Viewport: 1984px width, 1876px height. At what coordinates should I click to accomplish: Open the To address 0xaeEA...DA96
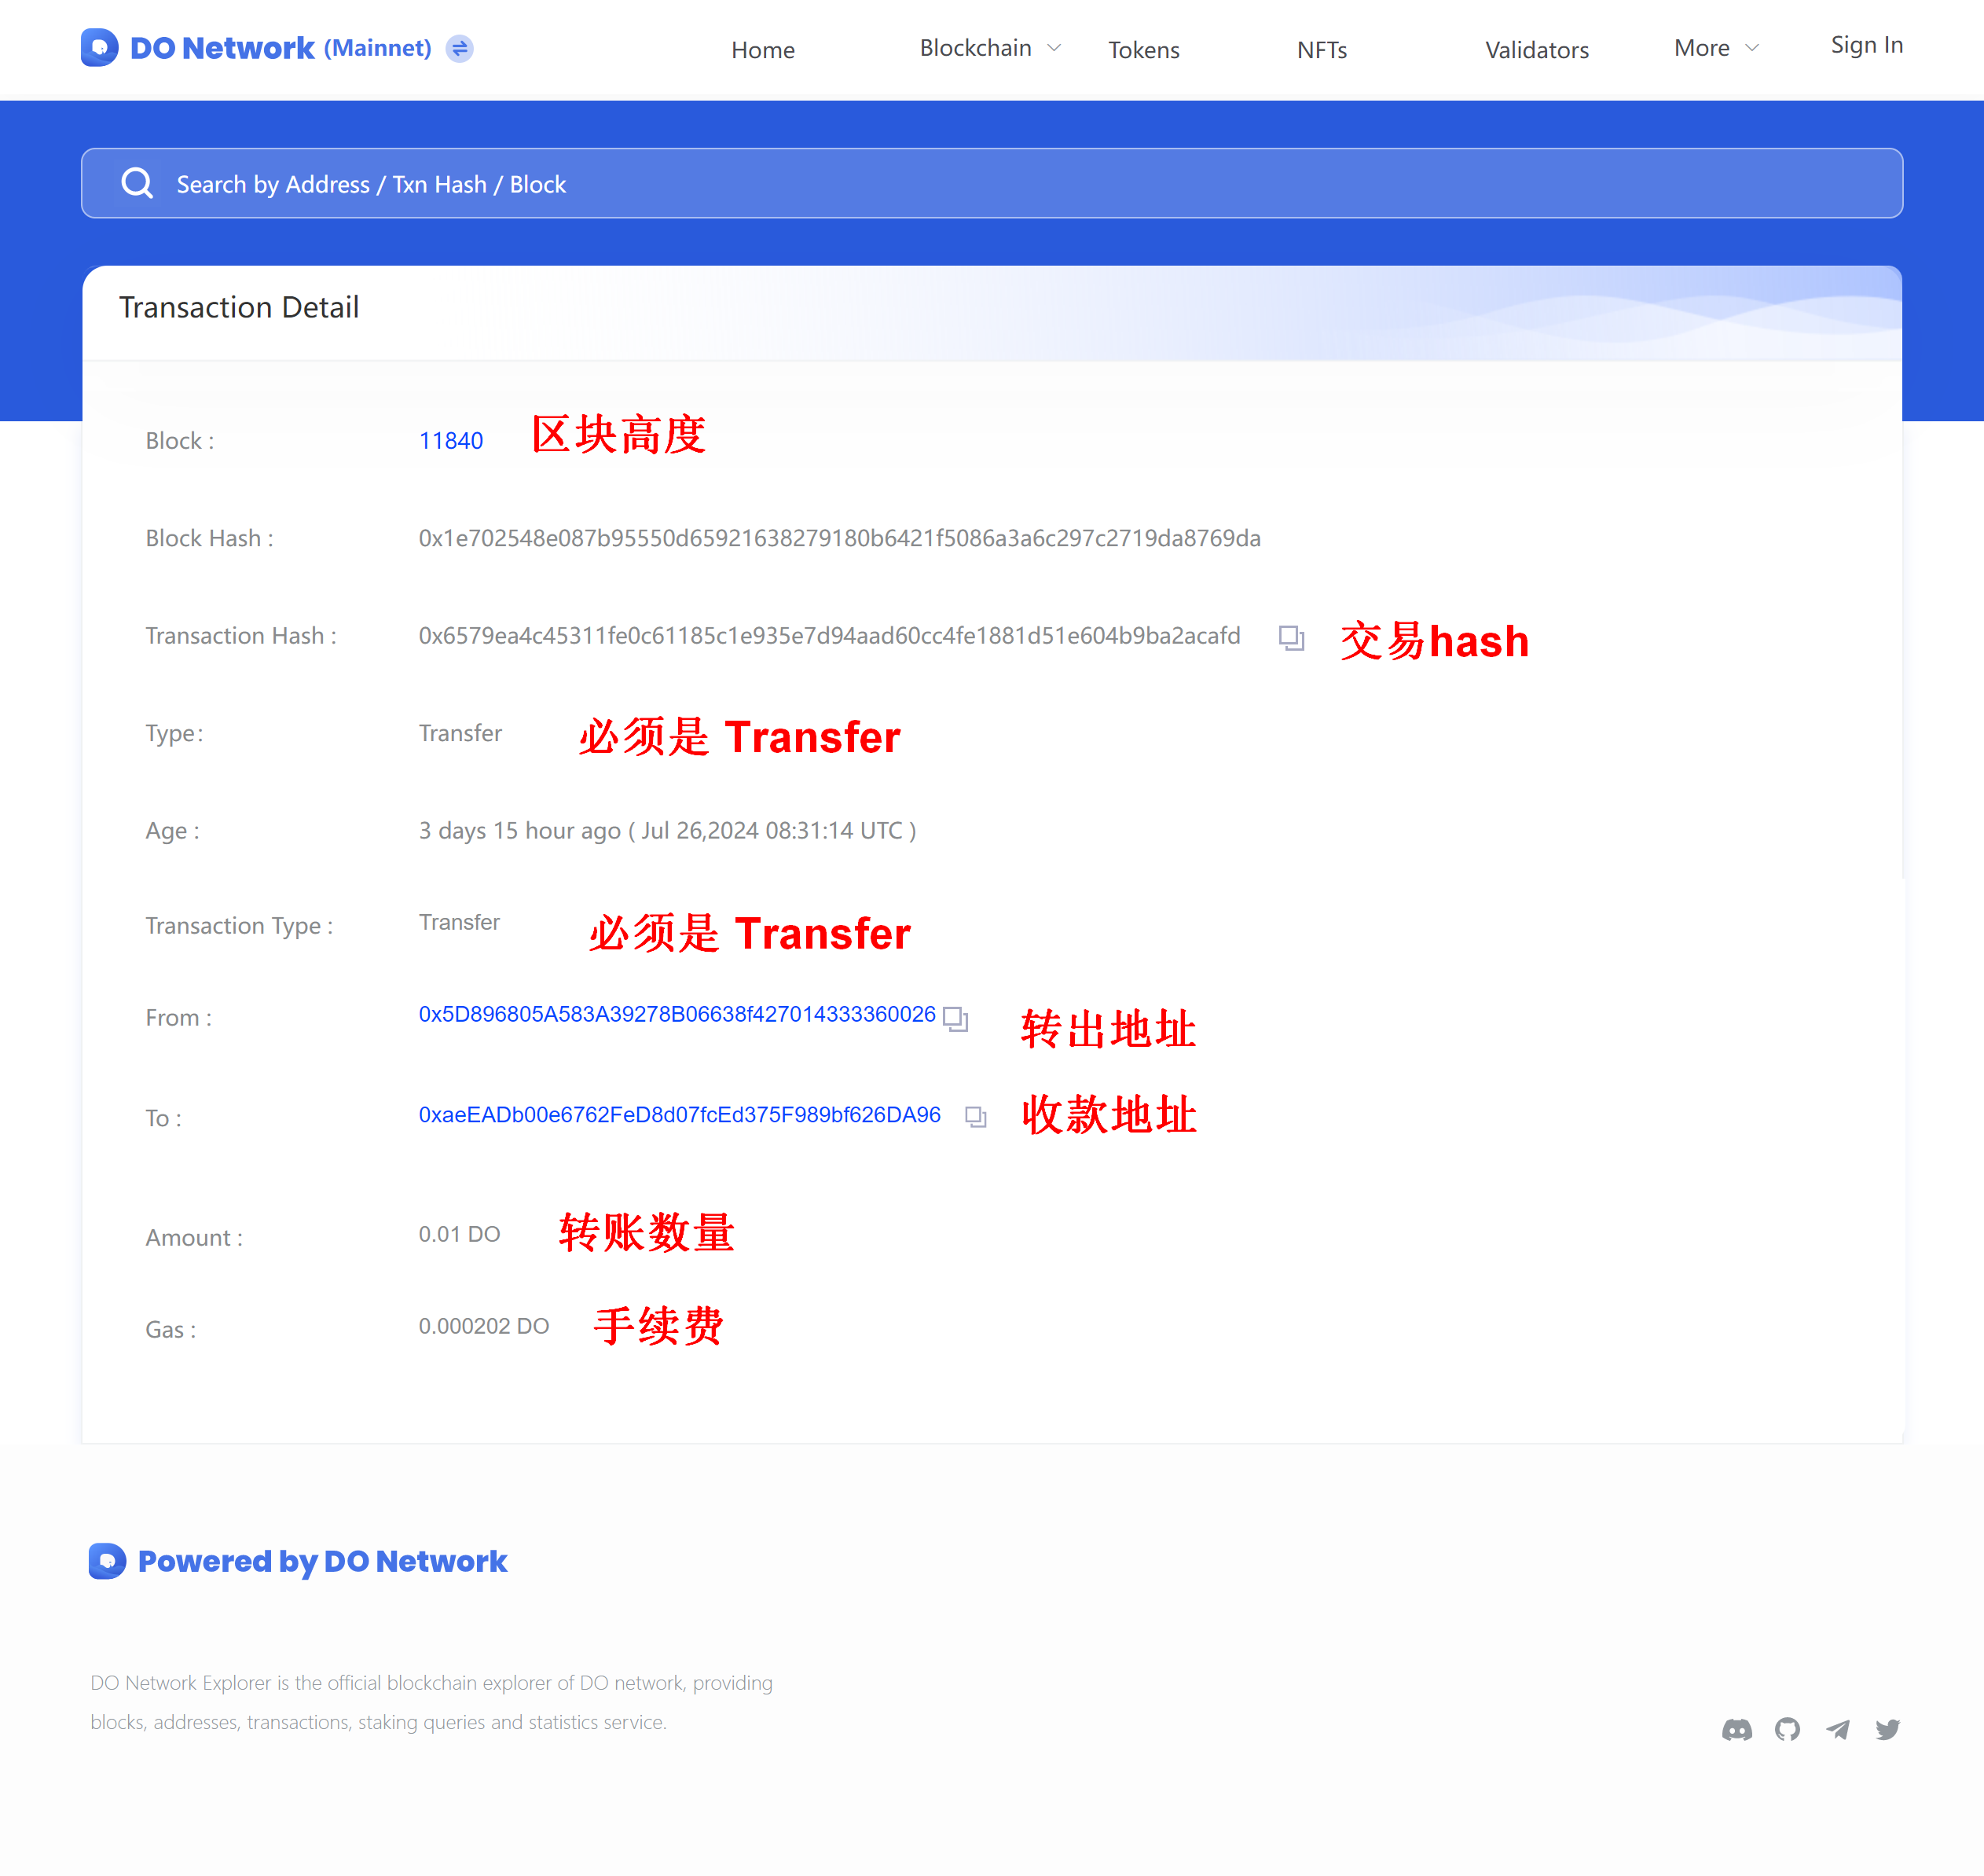tap(680, 1115)
